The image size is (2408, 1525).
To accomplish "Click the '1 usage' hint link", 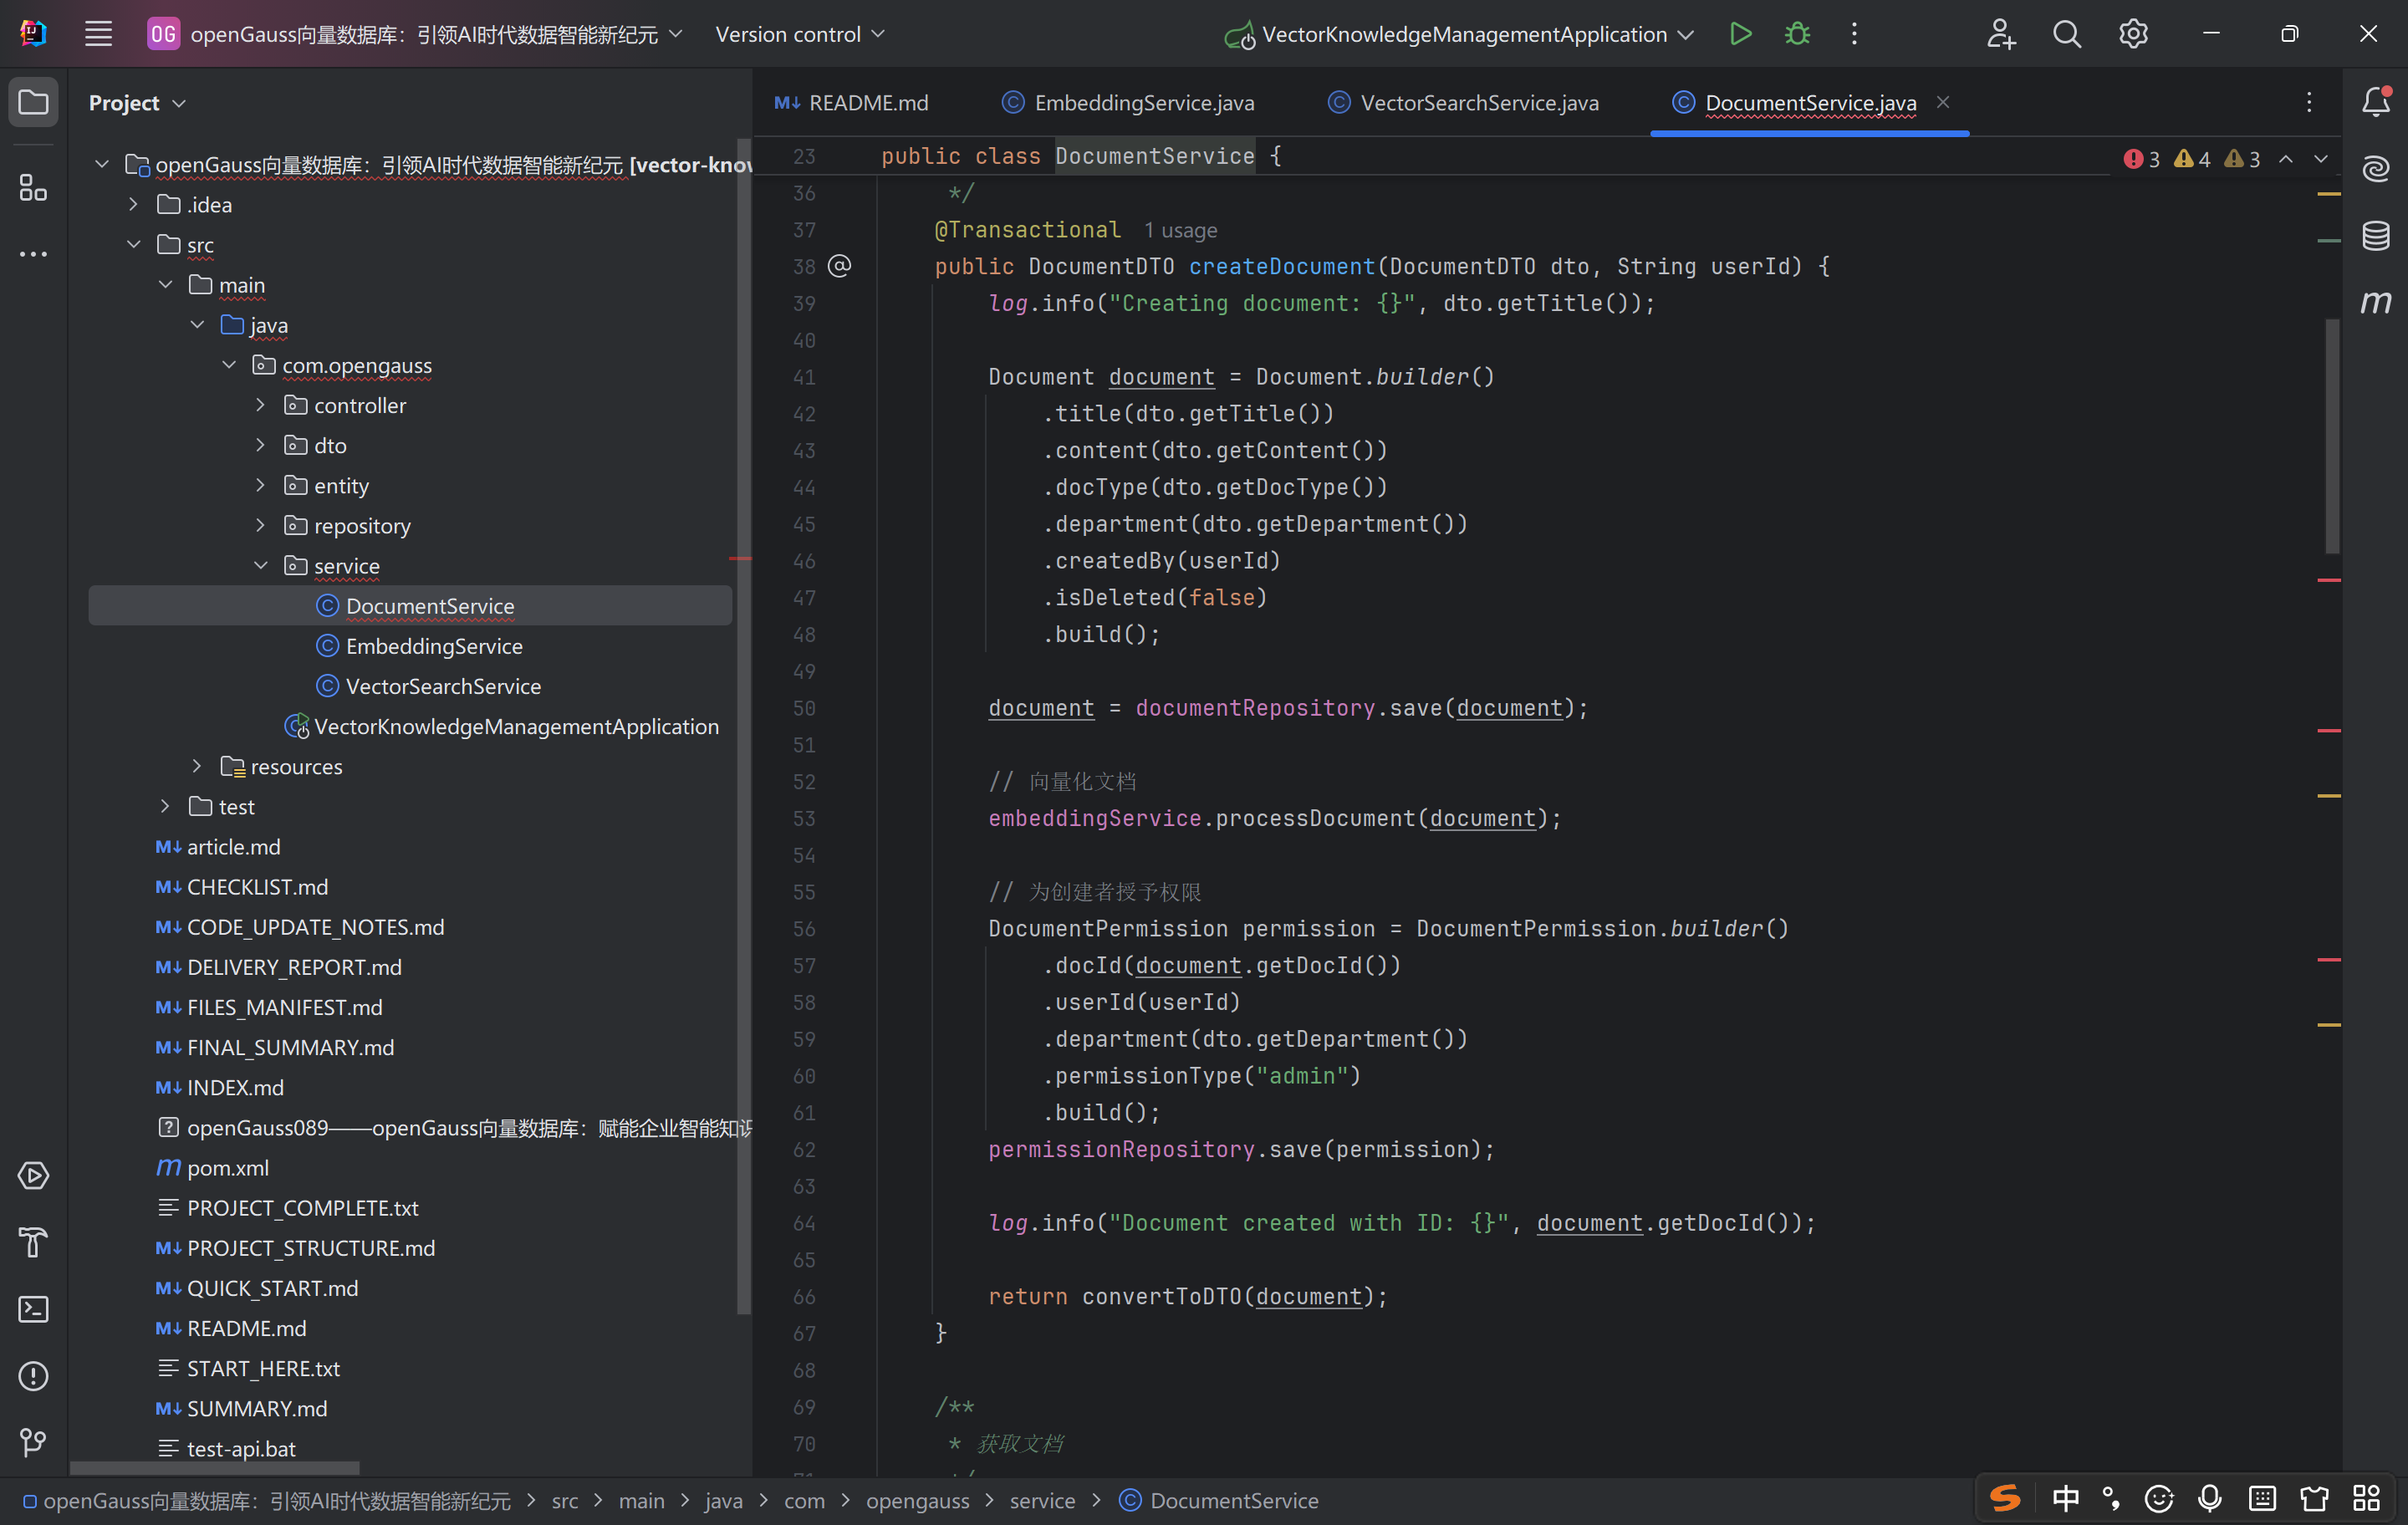I will tap(1180, 231).
